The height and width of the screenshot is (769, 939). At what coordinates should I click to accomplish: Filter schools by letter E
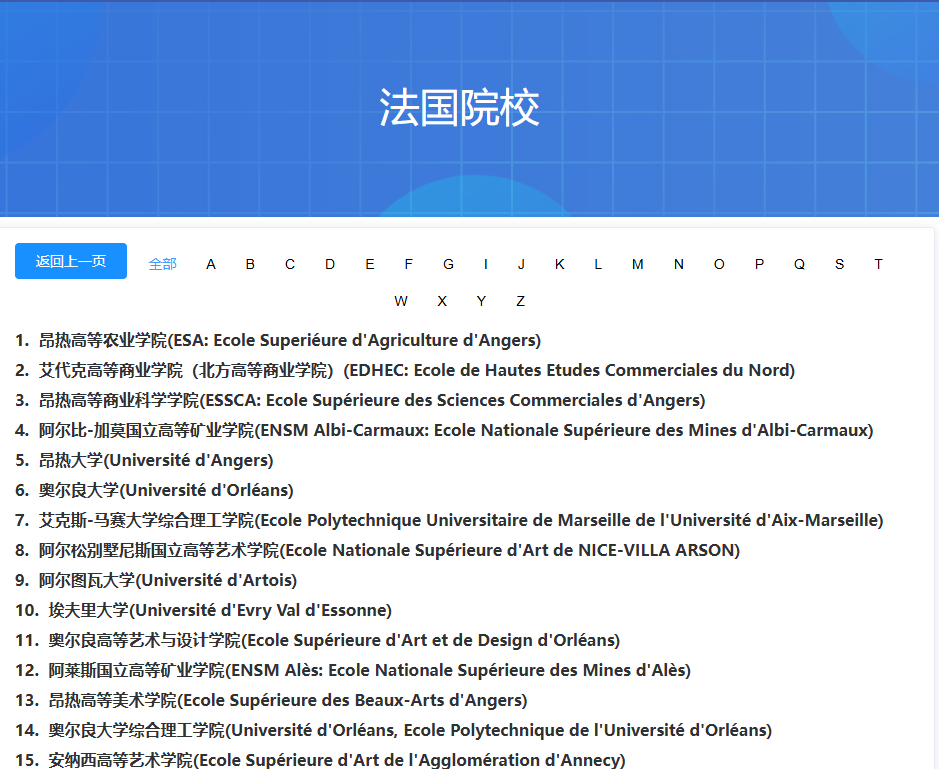click(370, 264)
